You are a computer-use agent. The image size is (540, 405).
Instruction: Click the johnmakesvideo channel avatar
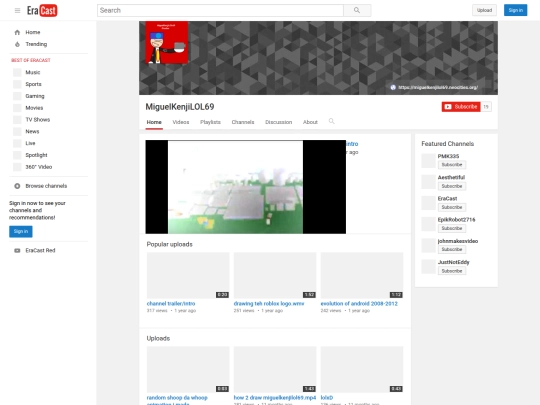428,246
